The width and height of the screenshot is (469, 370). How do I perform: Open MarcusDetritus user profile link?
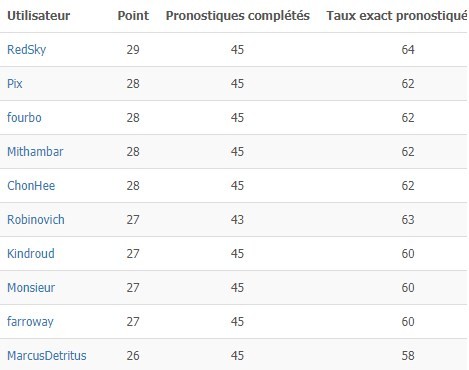[47, 356]
